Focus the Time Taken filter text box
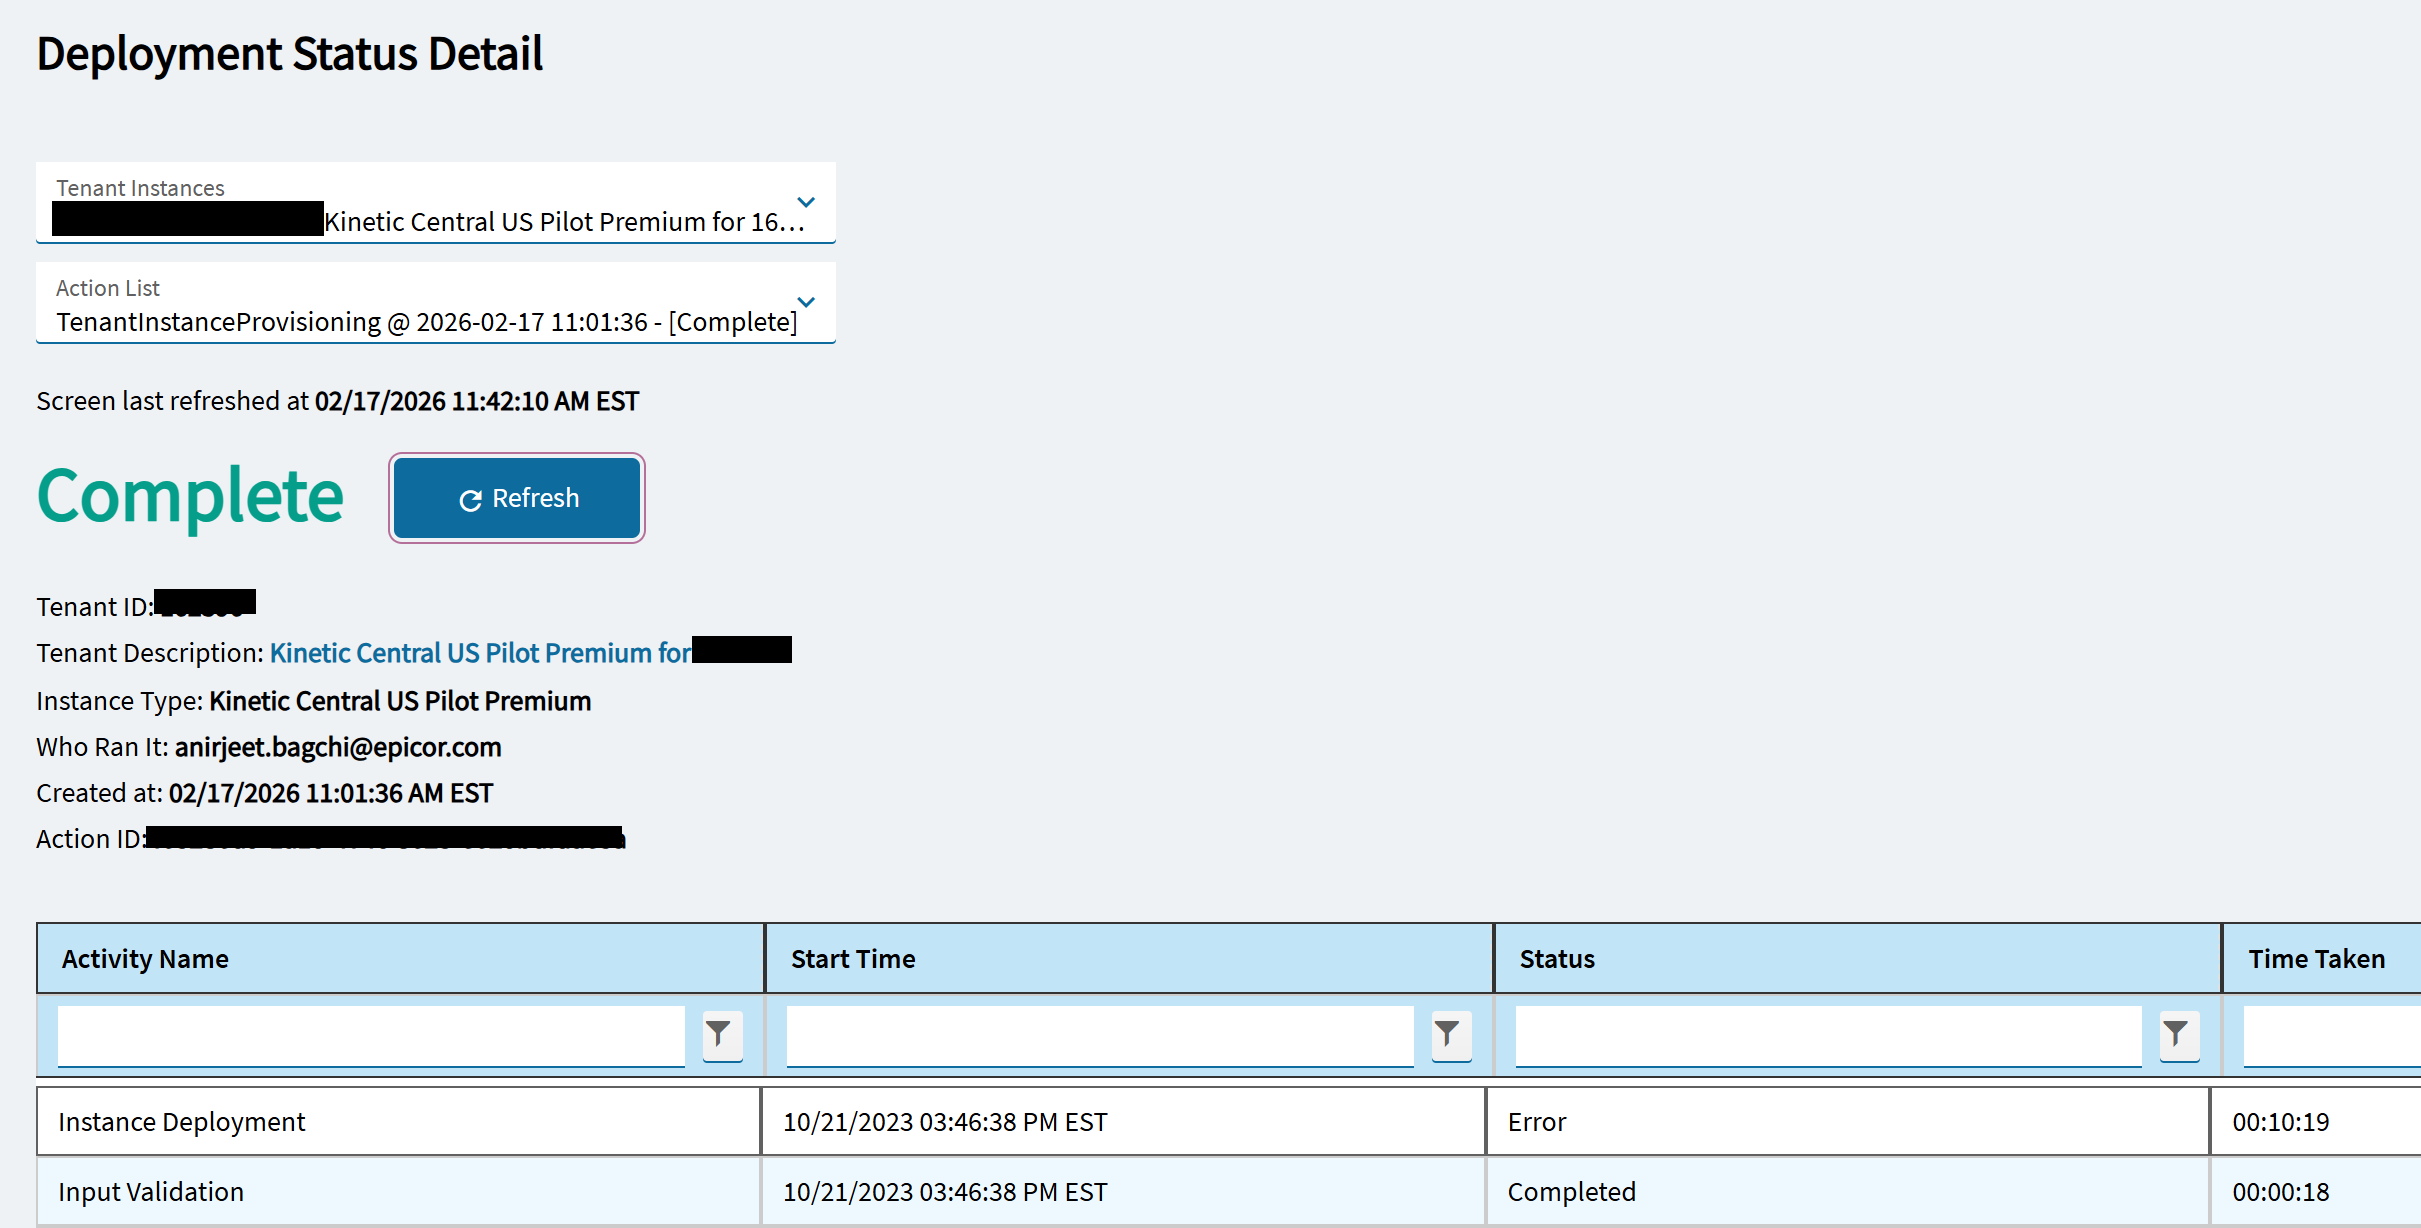This screenshot has width=2421, height=1228. (x=2330, y=1035)
